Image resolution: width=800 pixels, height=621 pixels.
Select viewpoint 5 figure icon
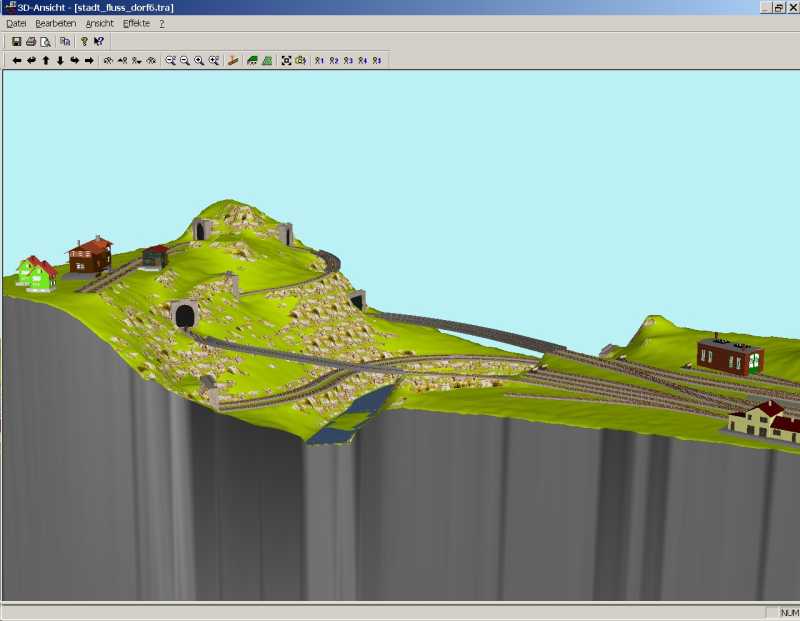pyautogui.click(x=377, y=60)
